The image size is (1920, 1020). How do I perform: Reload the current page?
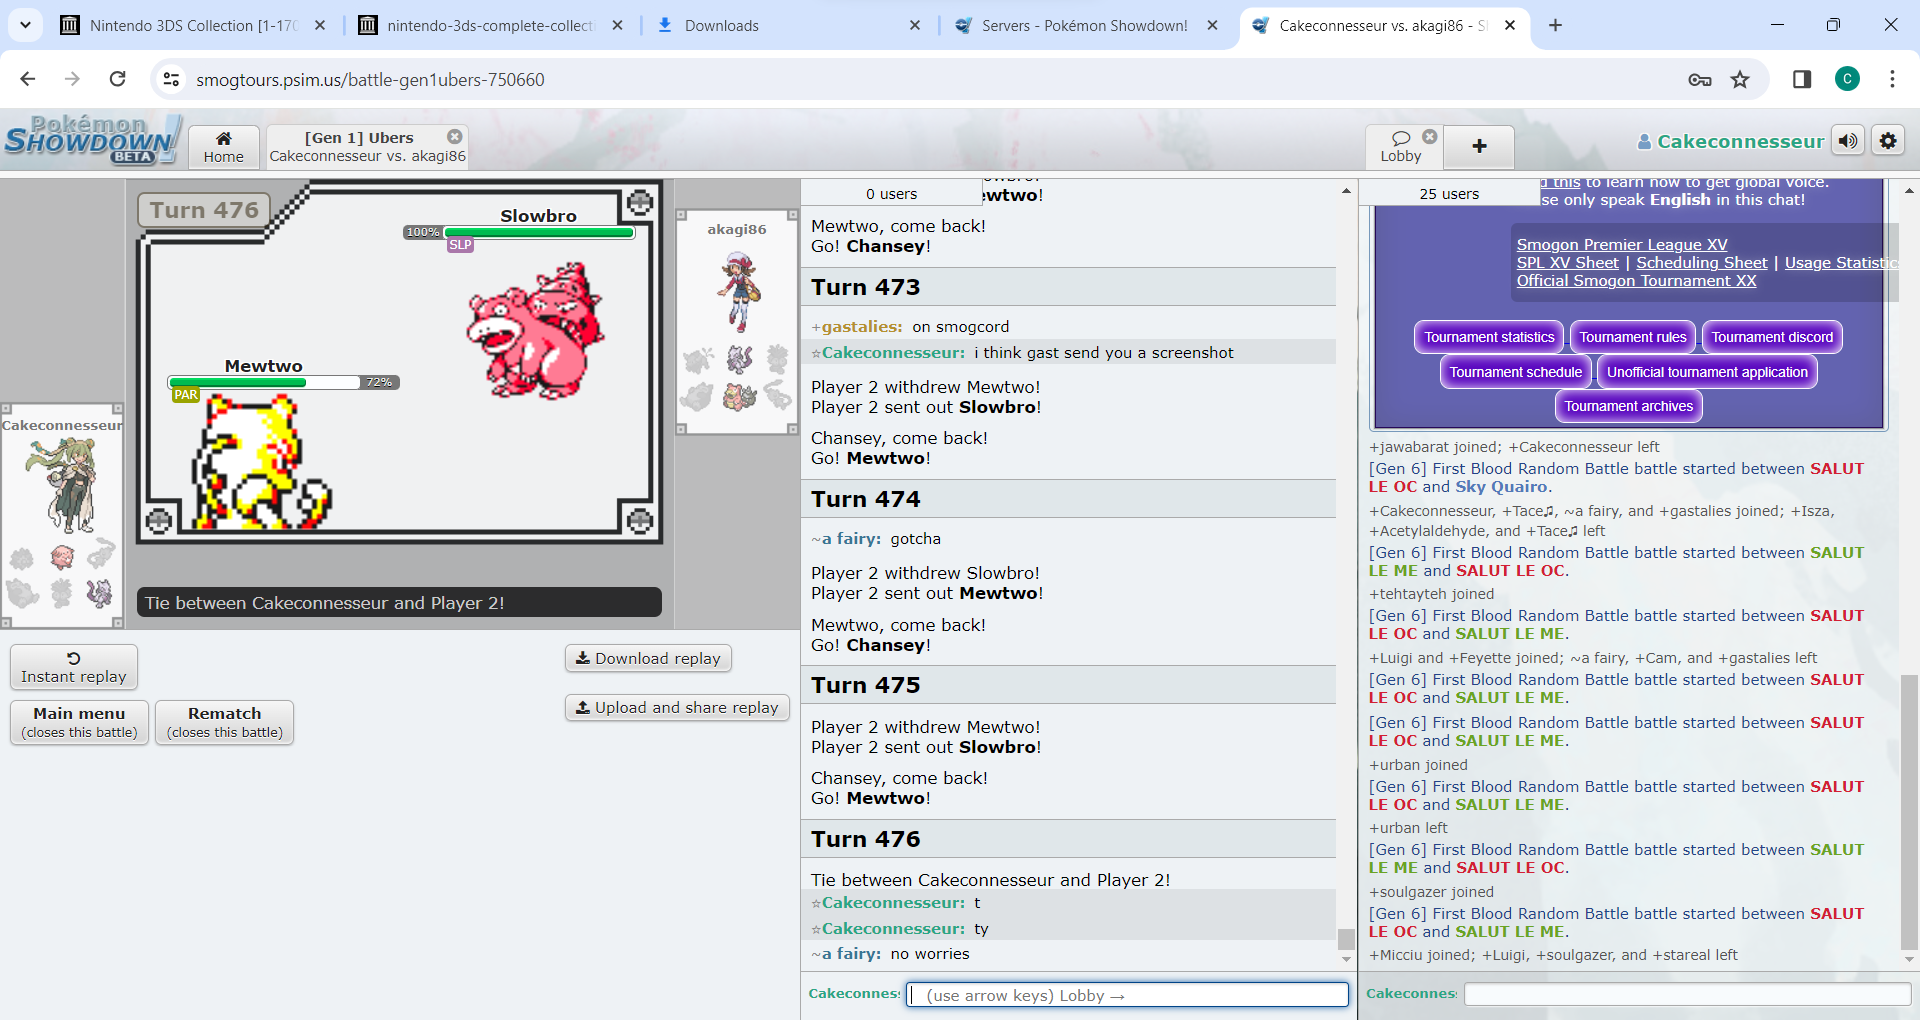117,79
